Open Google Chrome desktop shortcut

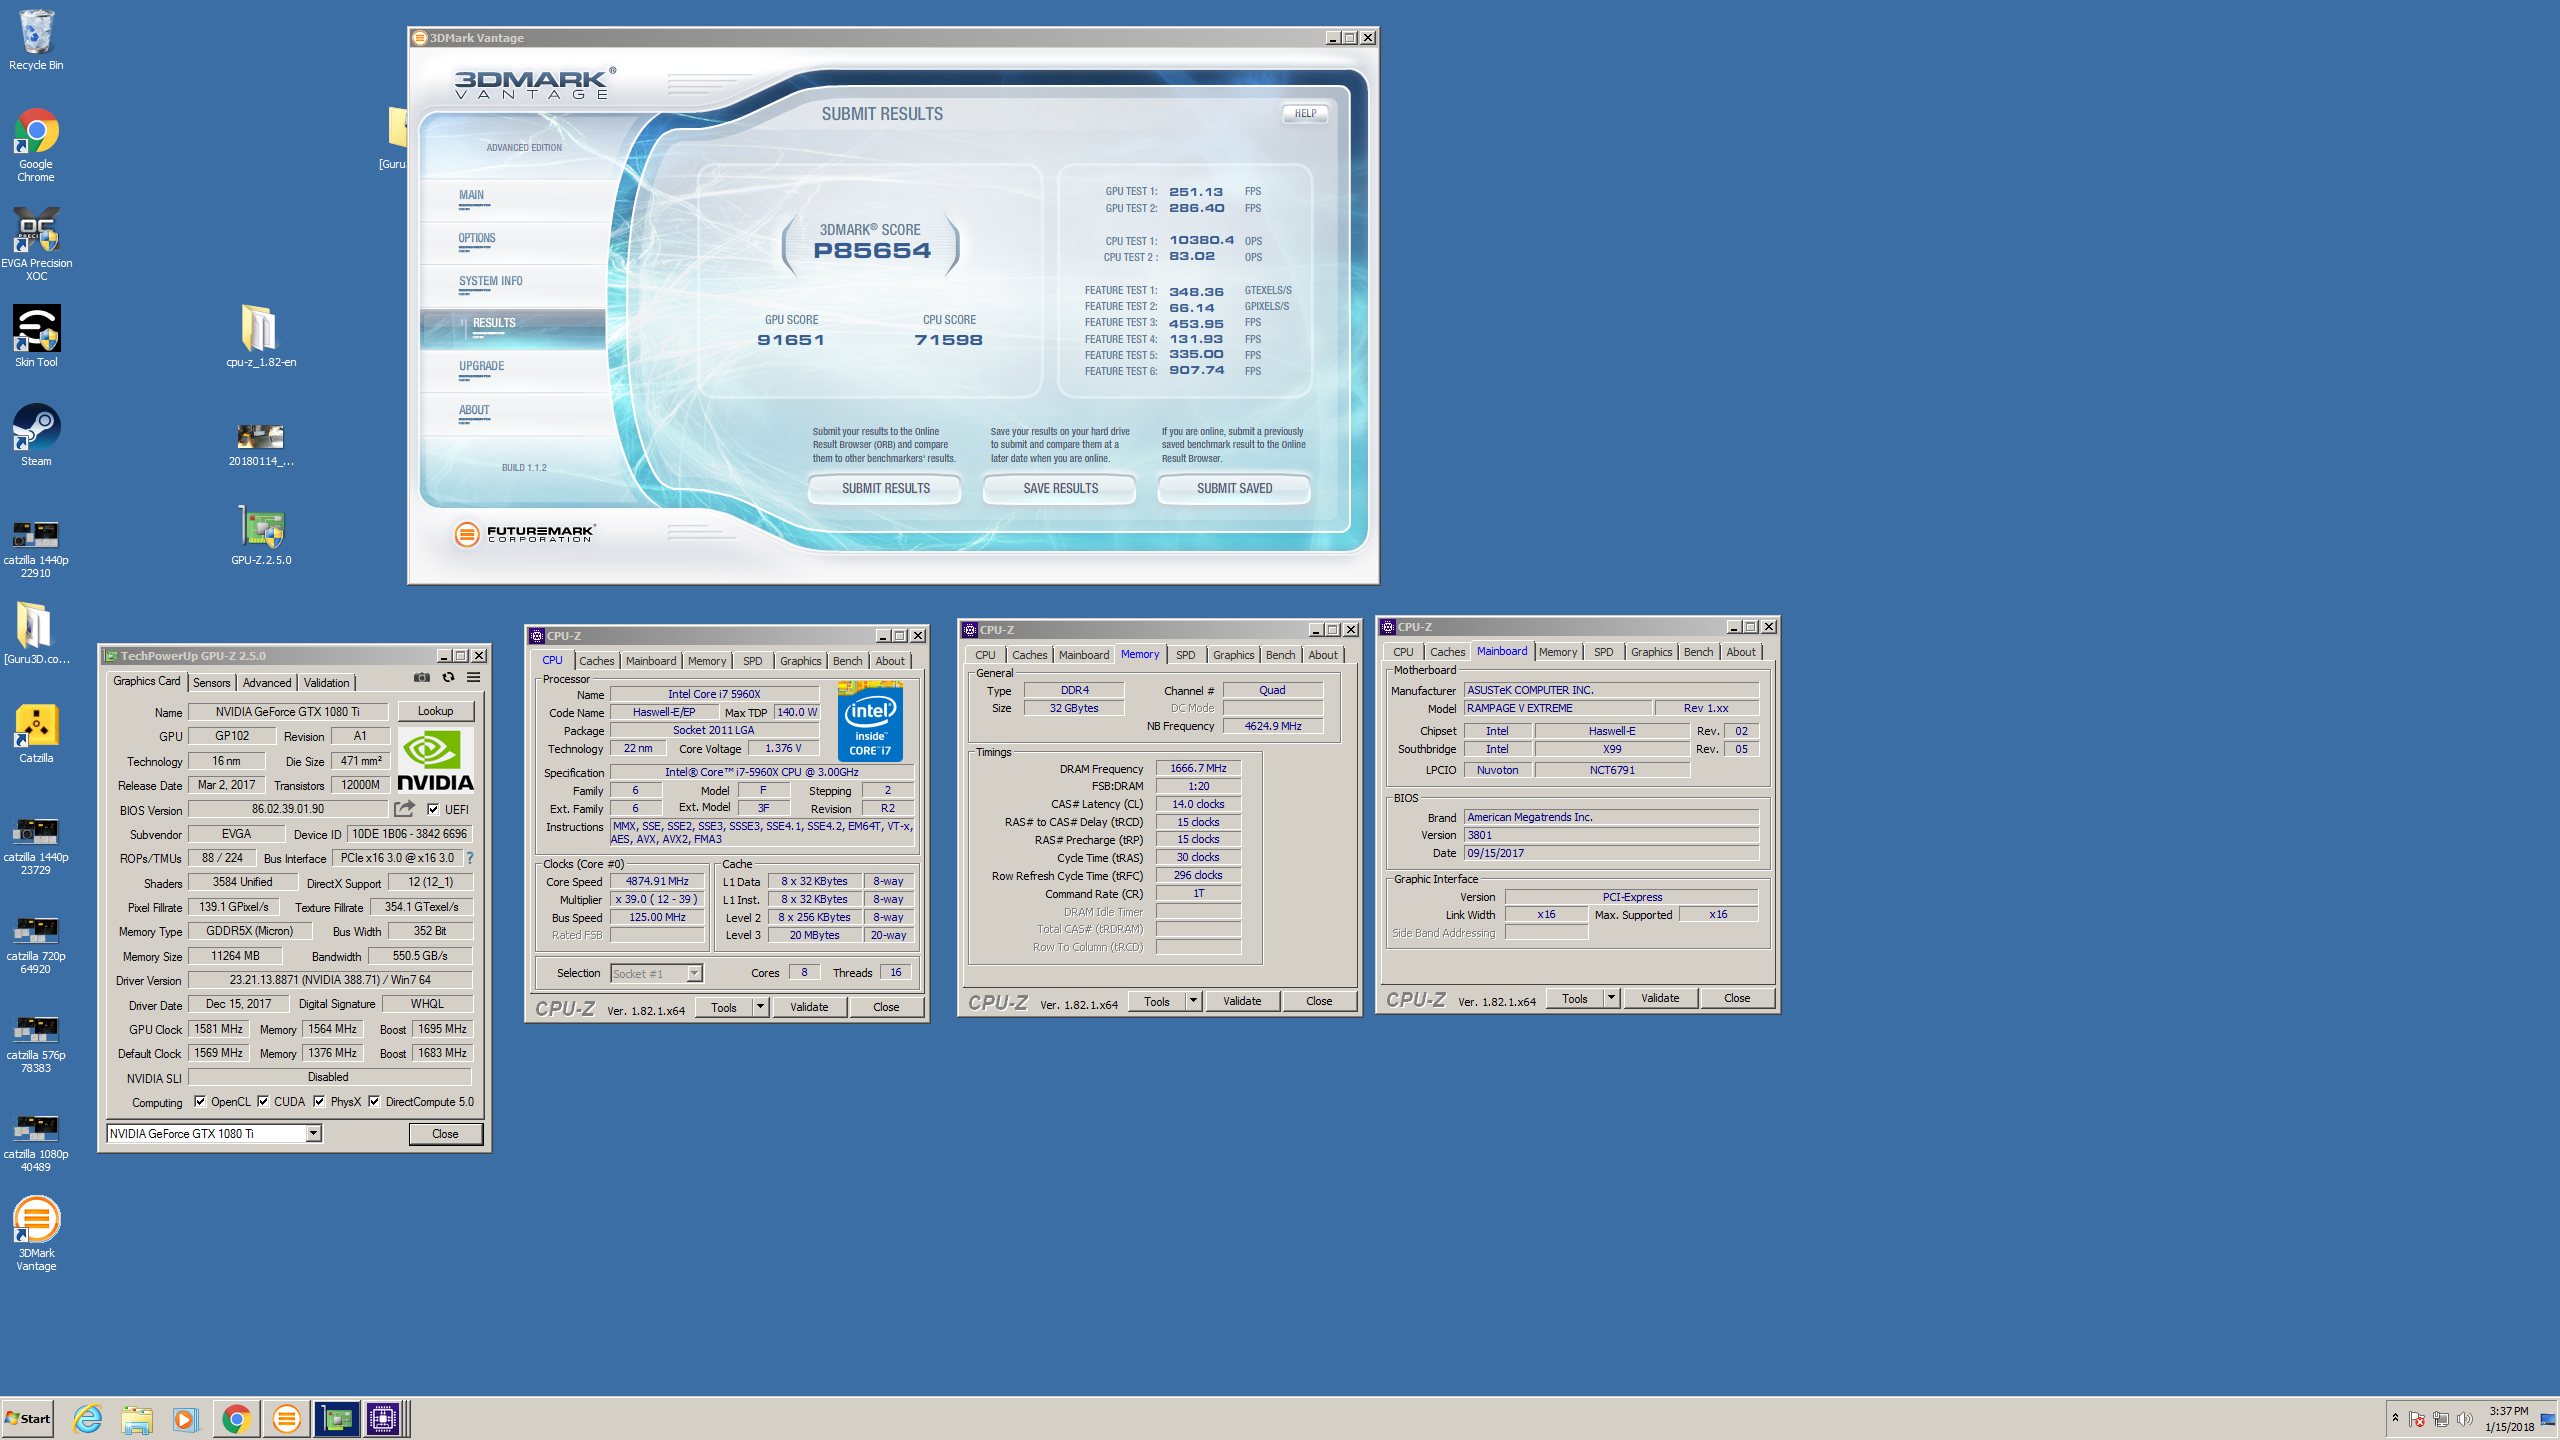click(x=36, y=145)
